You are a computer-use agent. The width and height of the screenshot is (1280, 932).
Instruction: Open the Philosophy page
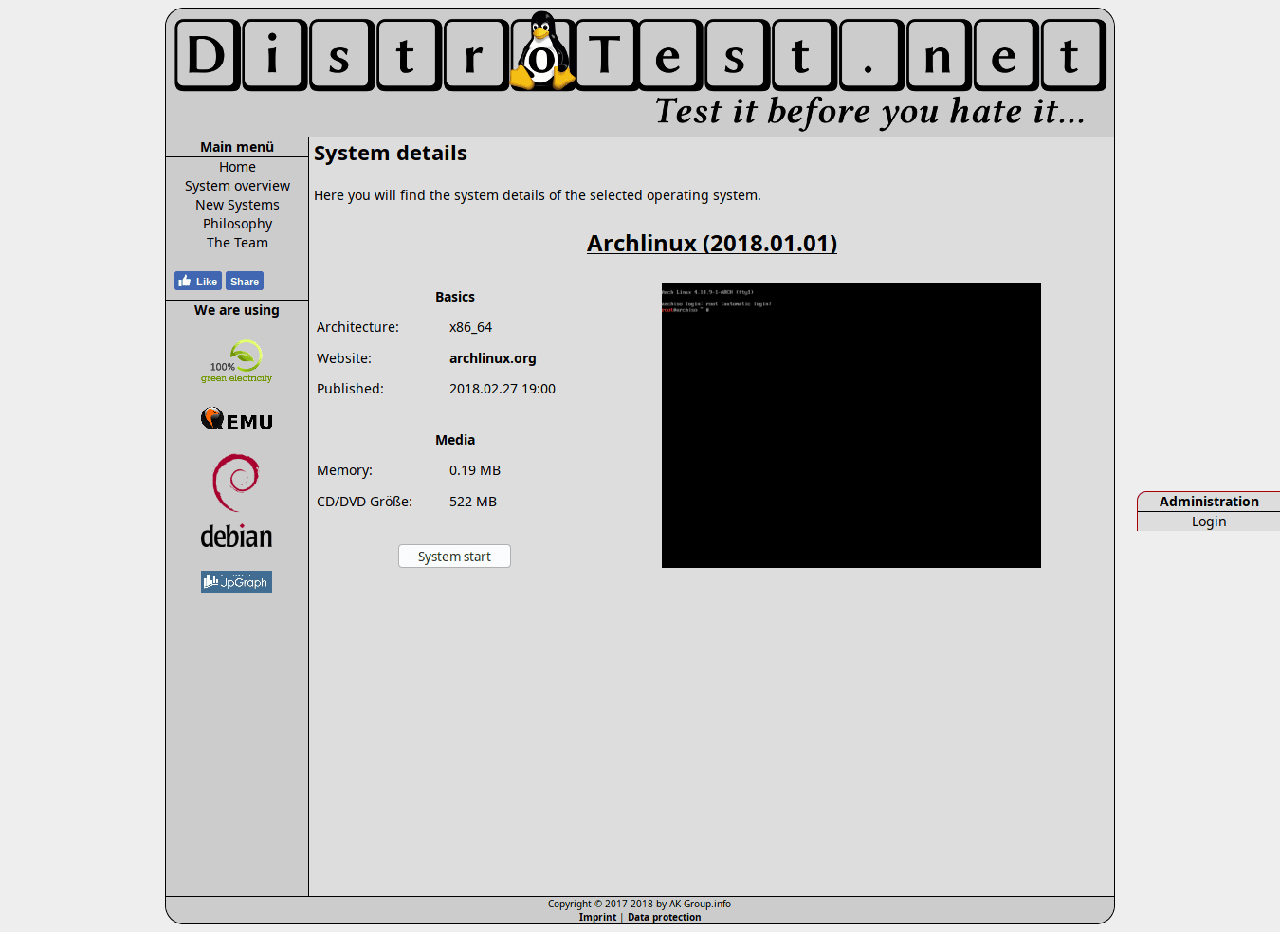point(237,224)
